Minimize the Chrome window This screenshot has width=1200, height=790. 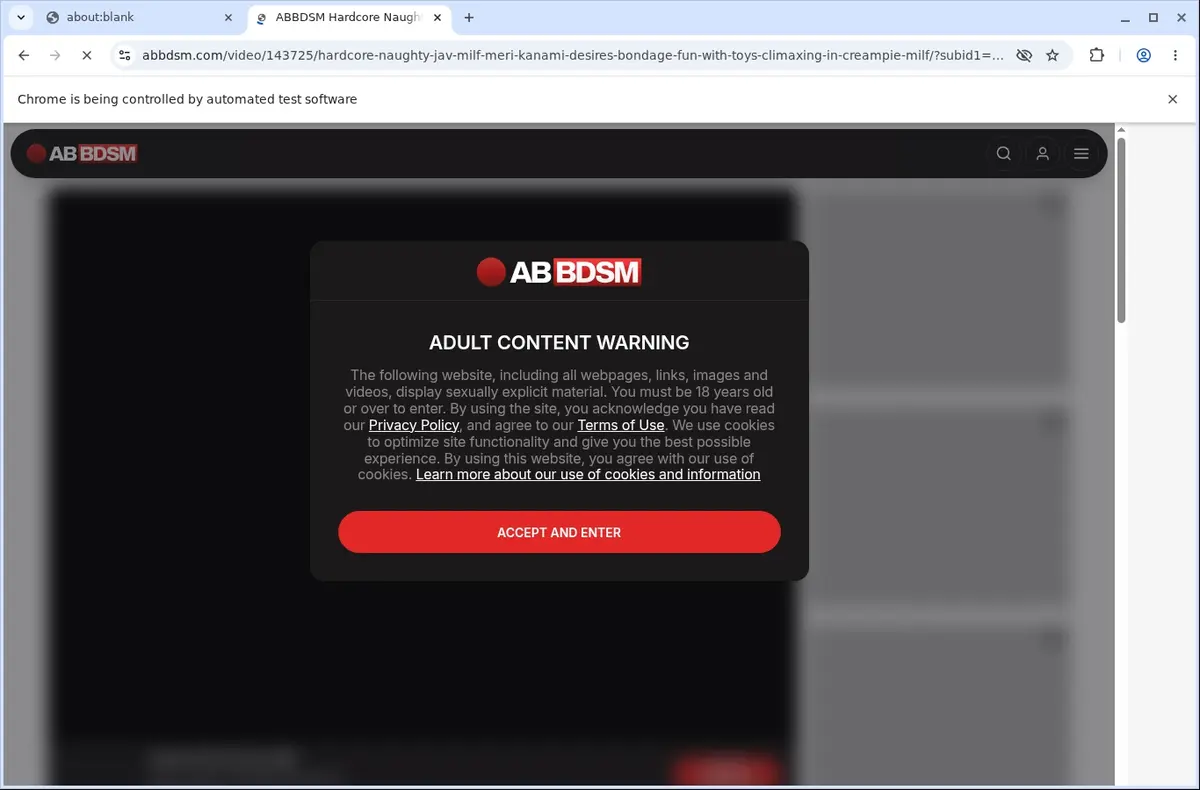1123,17
